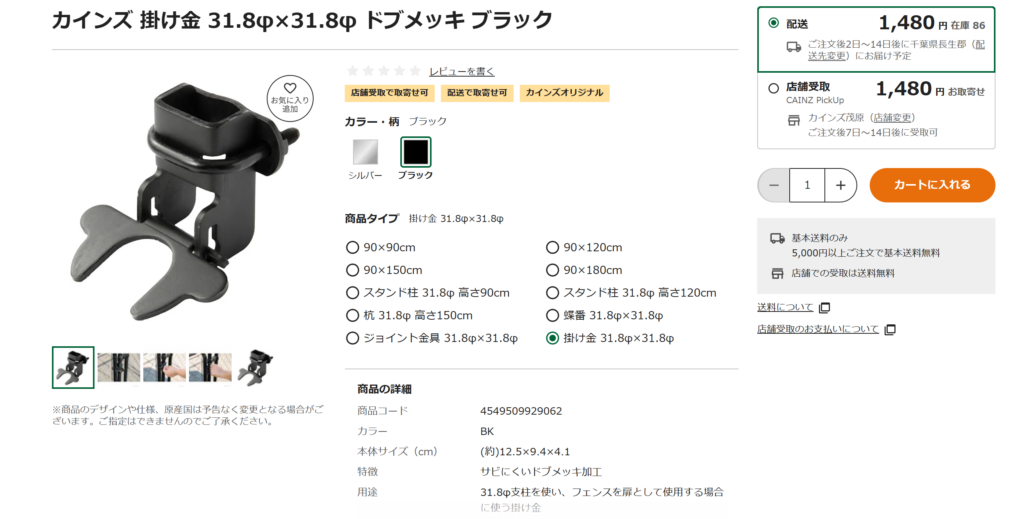Screen dimensions: 1024x519
Task: Open the last product thumbnail image
Action: pos(256,368)
